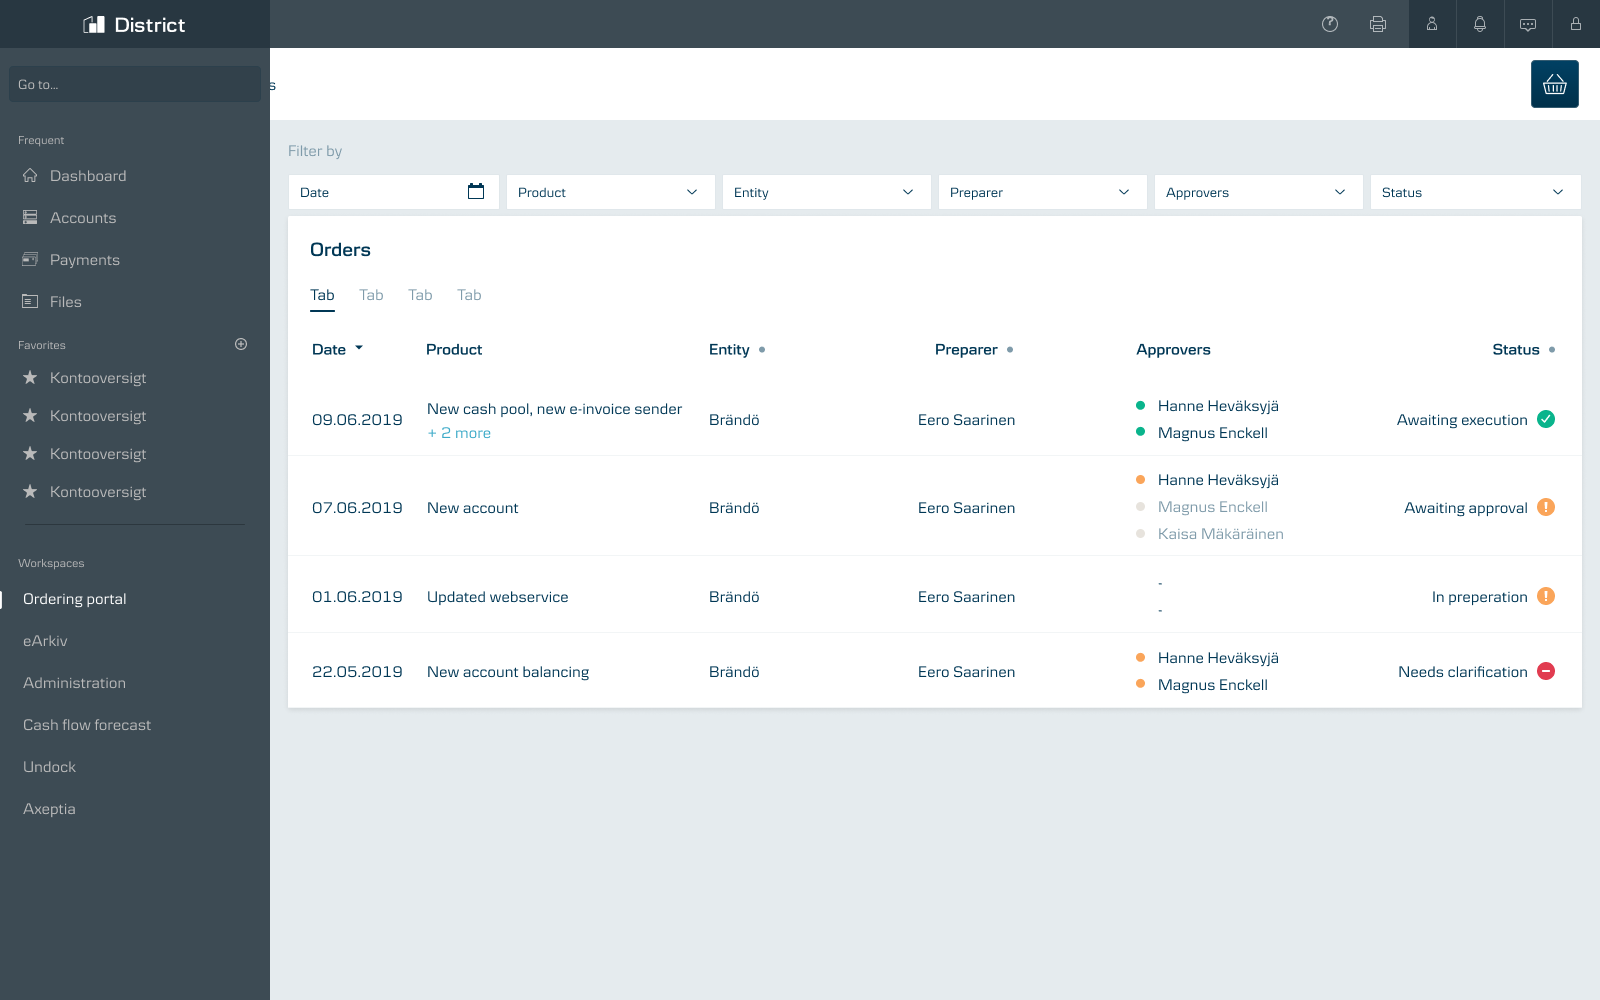
Task: Click the Undock workspace link
Action: (49, 767)
